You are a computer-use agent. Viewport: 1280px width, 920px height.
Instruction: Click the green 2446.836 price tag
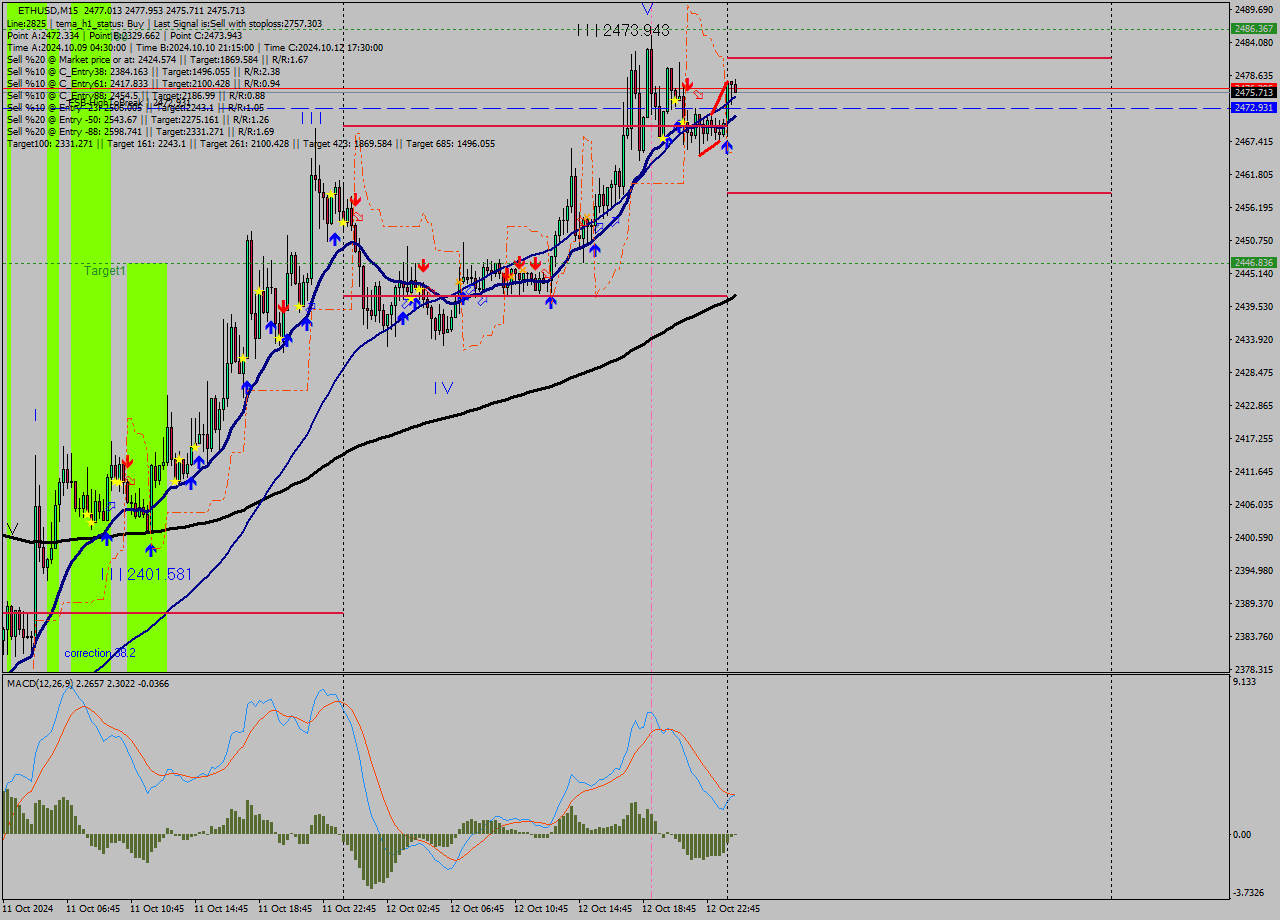pyautogui.click(x=1254, y=262)
